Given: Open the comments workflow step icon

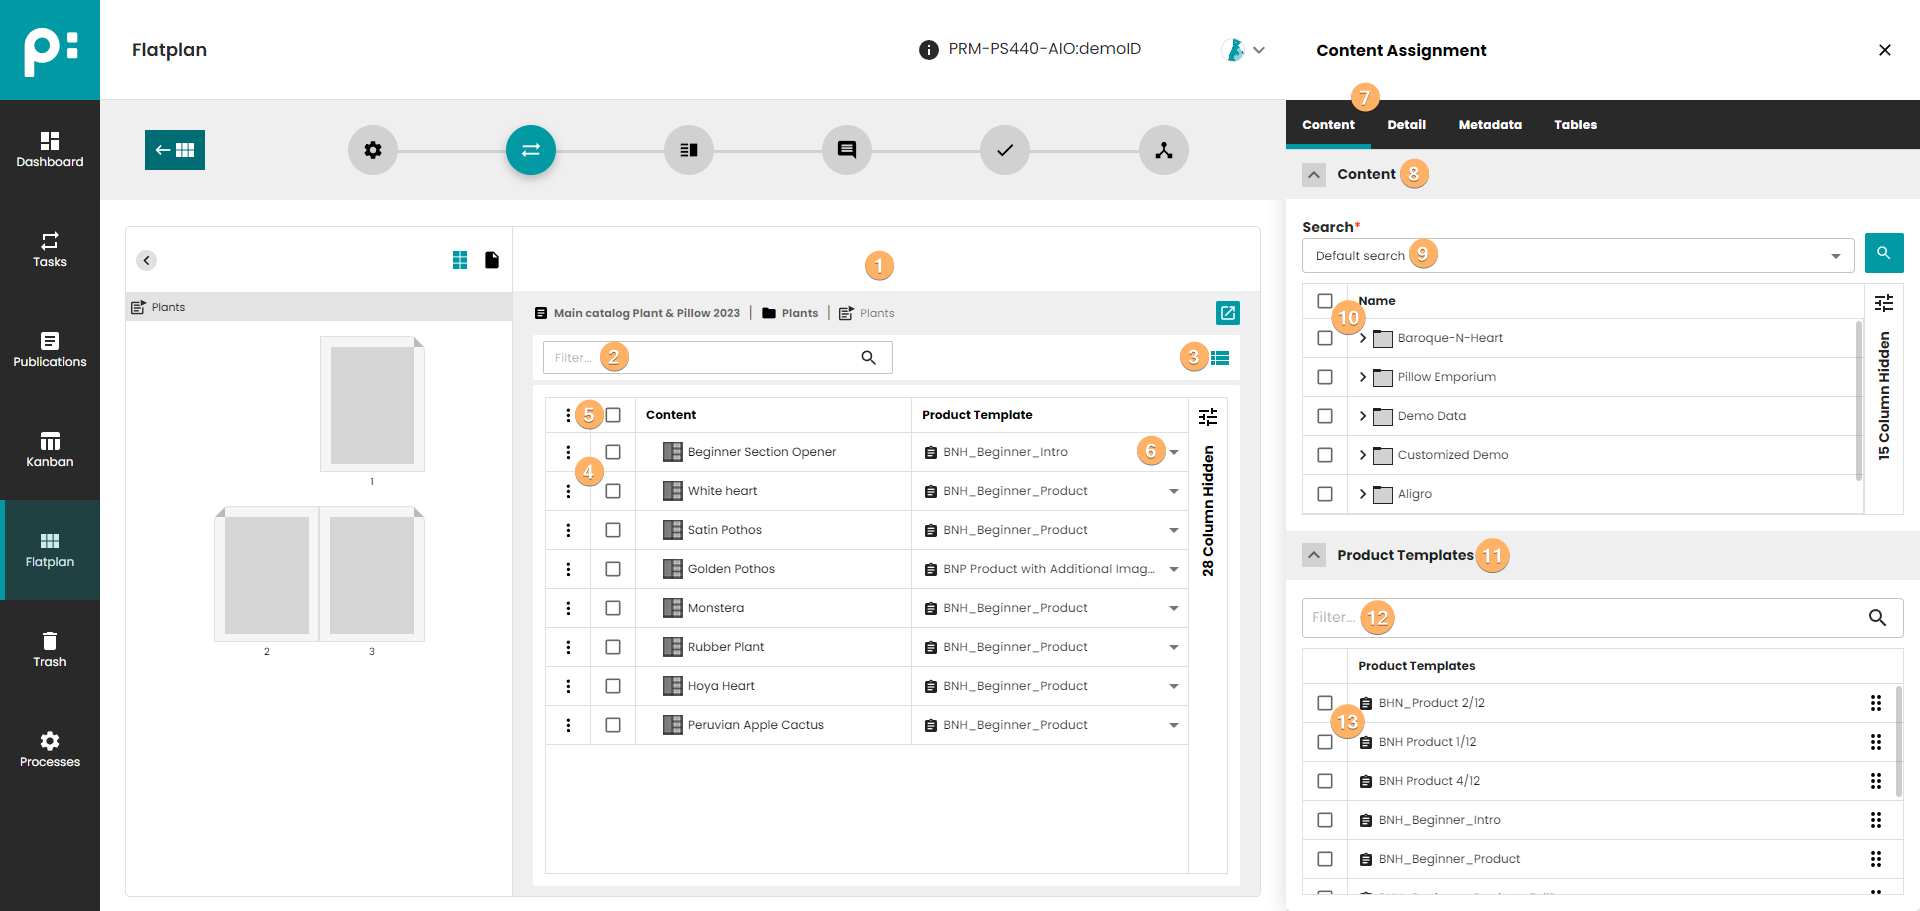Looking at the screenshot, I should (846, 150).
